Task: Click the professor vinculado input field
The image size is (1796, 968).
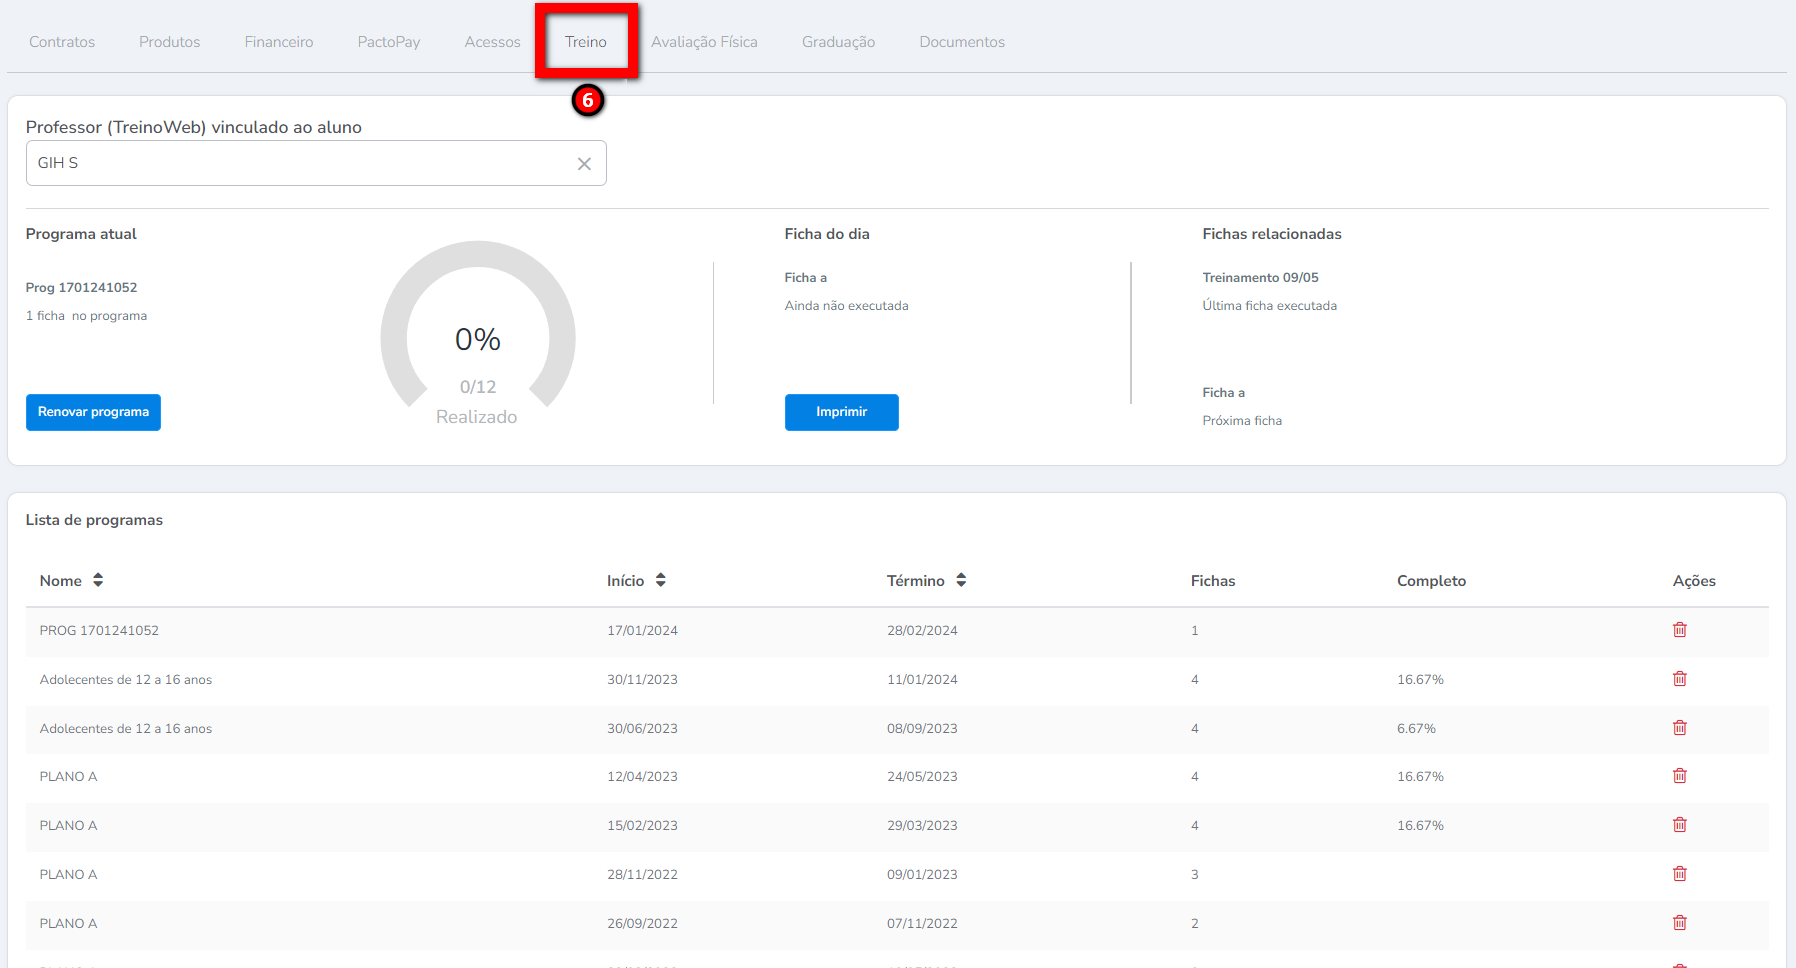Action: tap(300, 163)
